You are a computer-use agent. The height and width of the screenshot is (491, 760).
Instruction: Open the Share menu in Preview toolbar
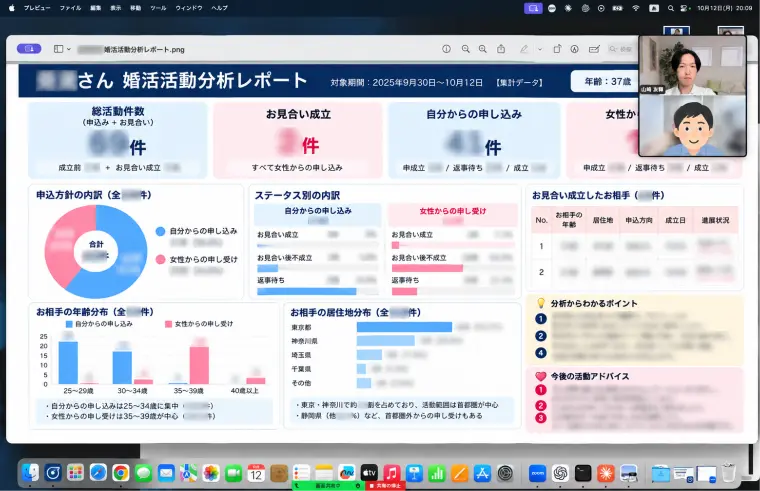coord(501,49)
